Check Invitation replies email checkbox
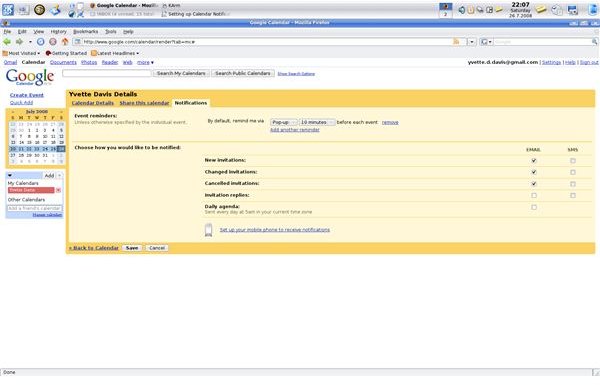 pos(534,196)
